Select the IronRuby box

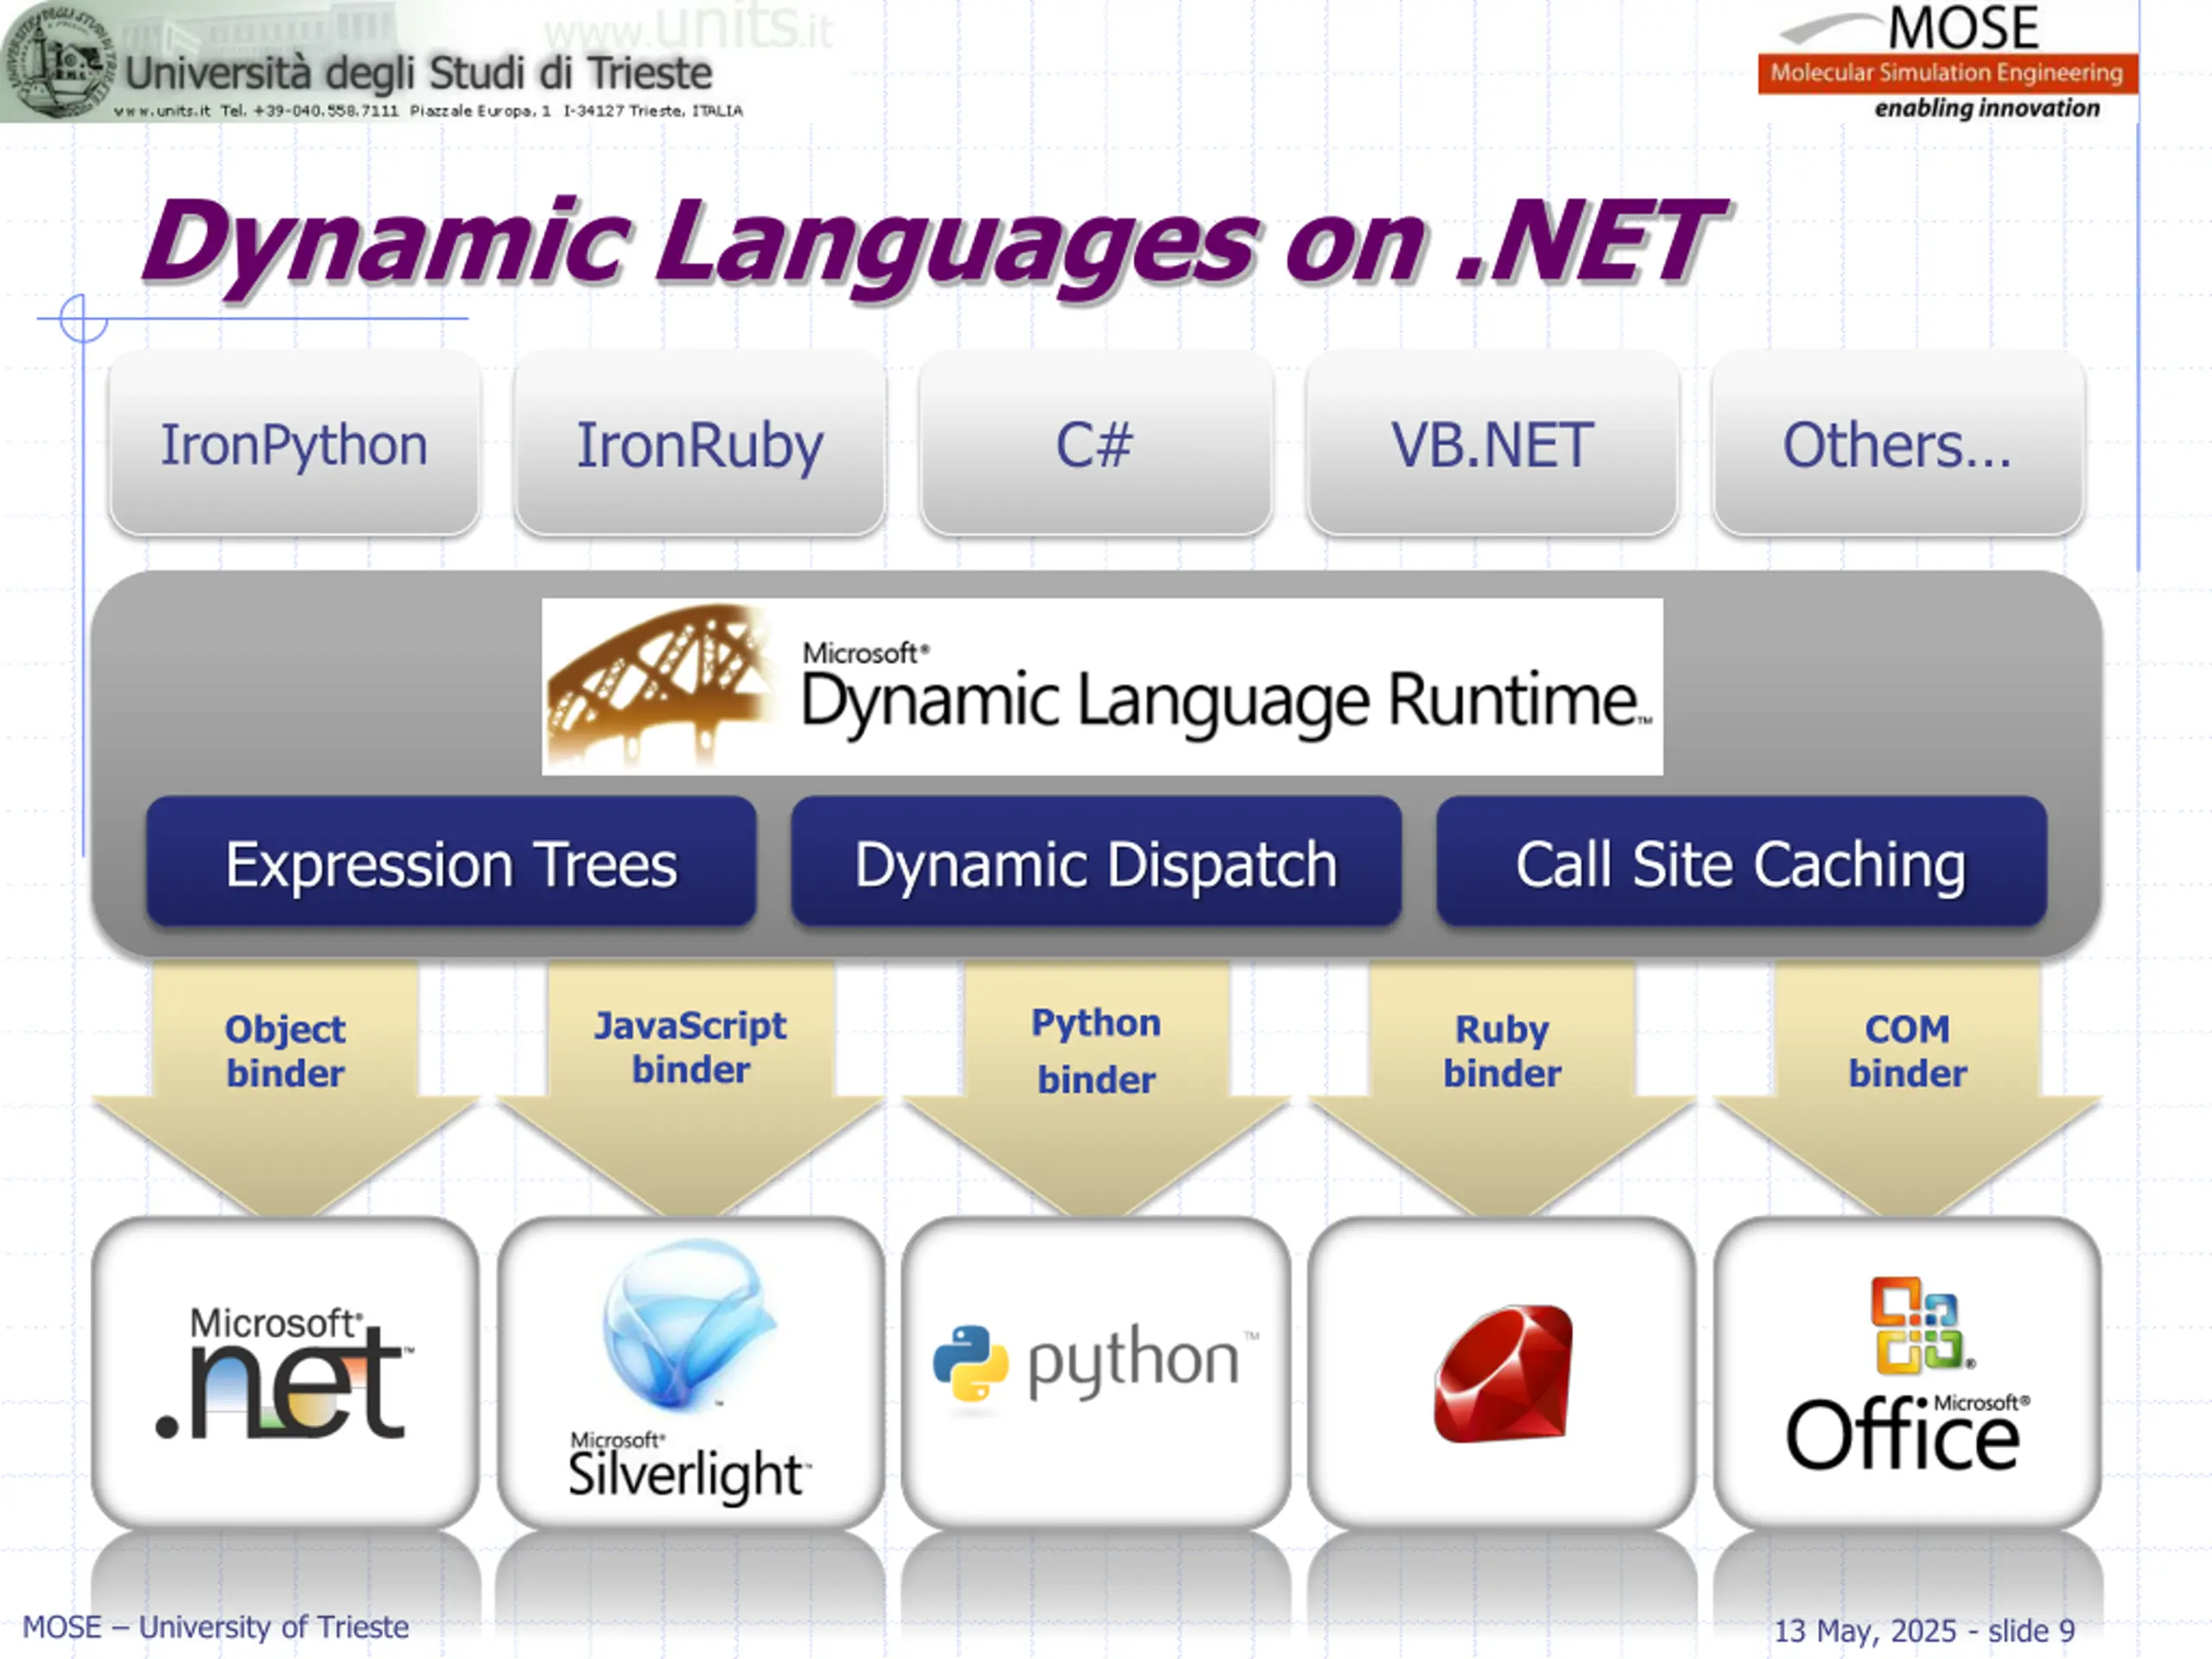click(x=700, y=443)
